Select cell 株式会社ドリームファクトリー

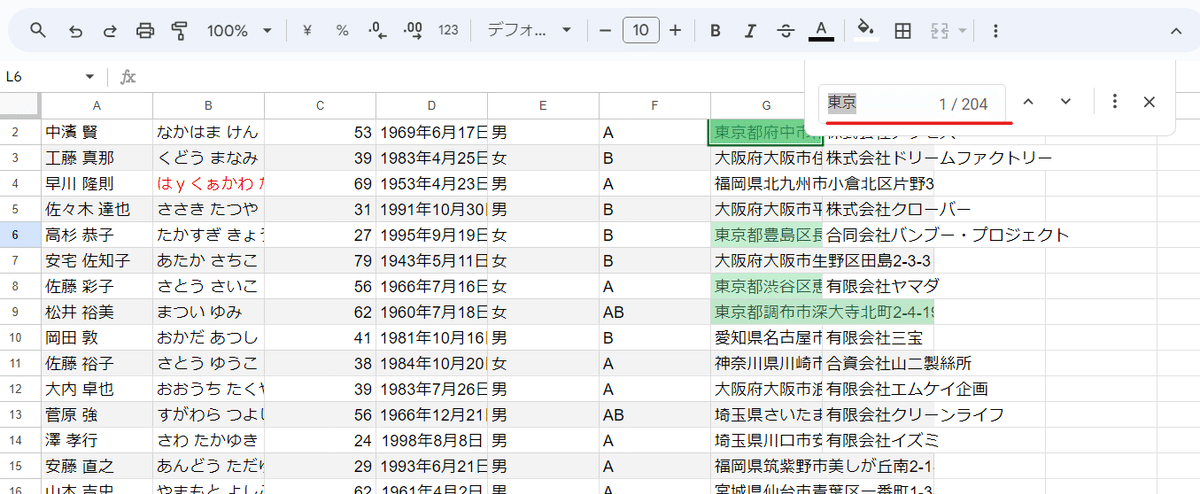click(x=938, y=158)
